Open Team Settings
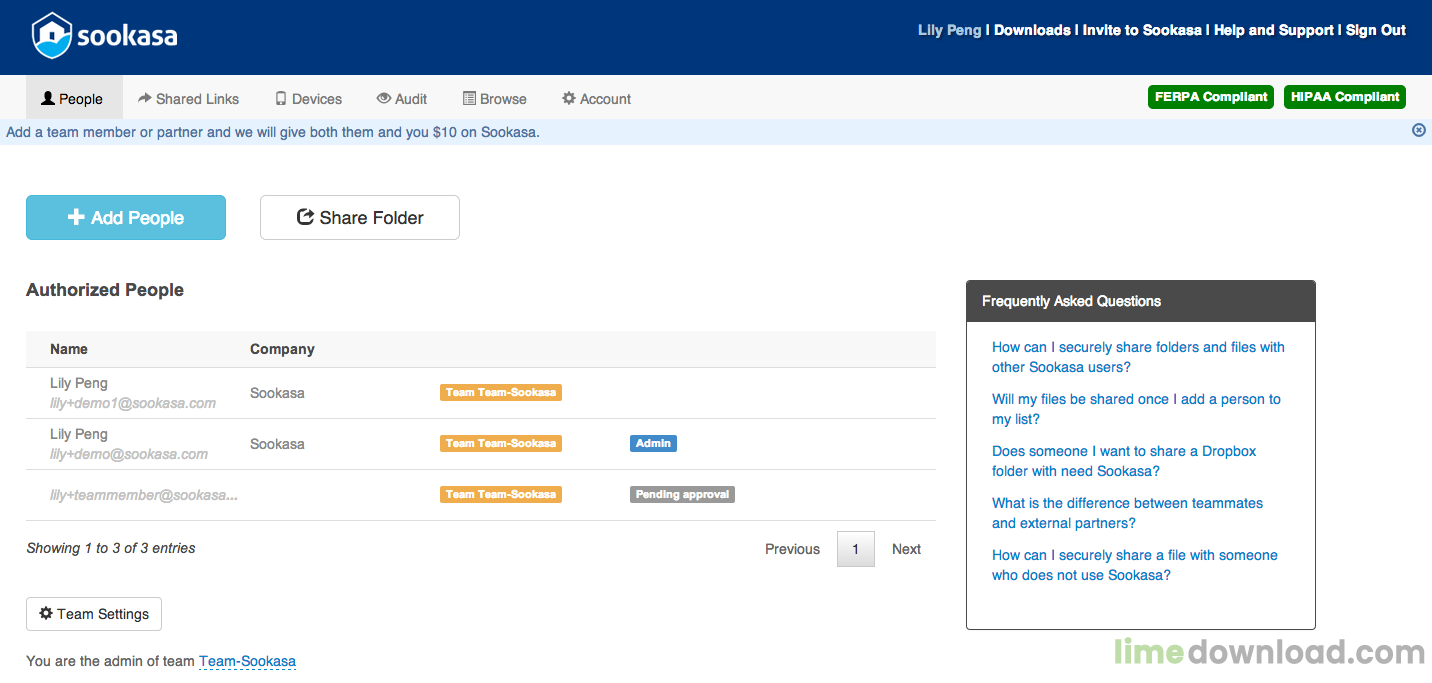 click(94, 614)
